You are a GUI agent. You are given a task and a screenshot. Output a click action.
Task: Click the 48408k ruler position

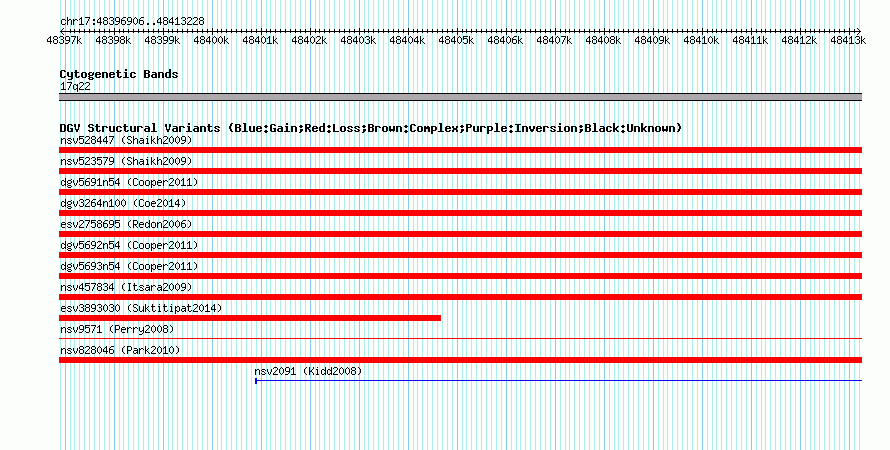tap(603, 40)
